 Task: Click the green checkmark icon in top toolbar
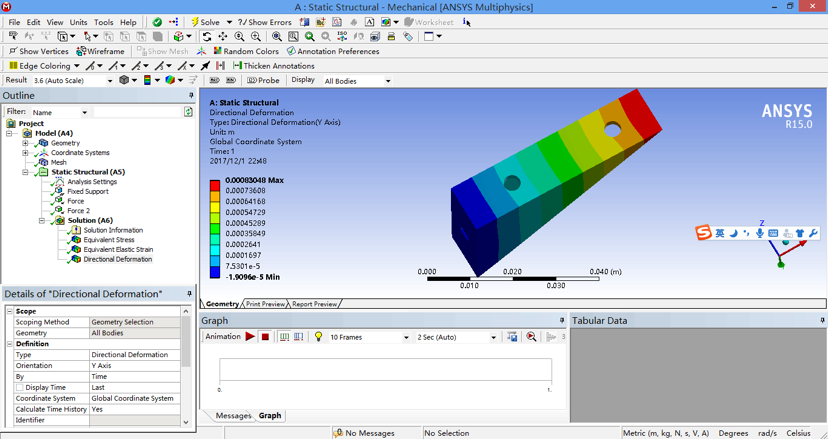click(157, 22)
